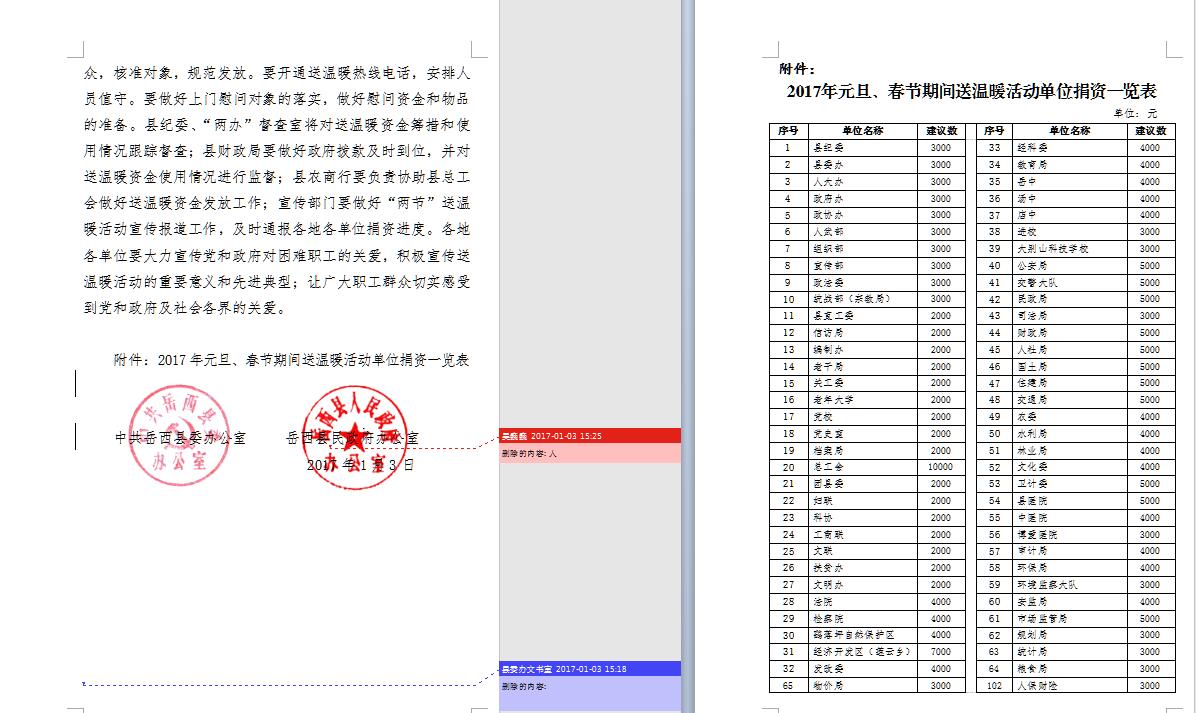Click the 检察院 unit name cell
1196x713 pixels.
[863, 618]
